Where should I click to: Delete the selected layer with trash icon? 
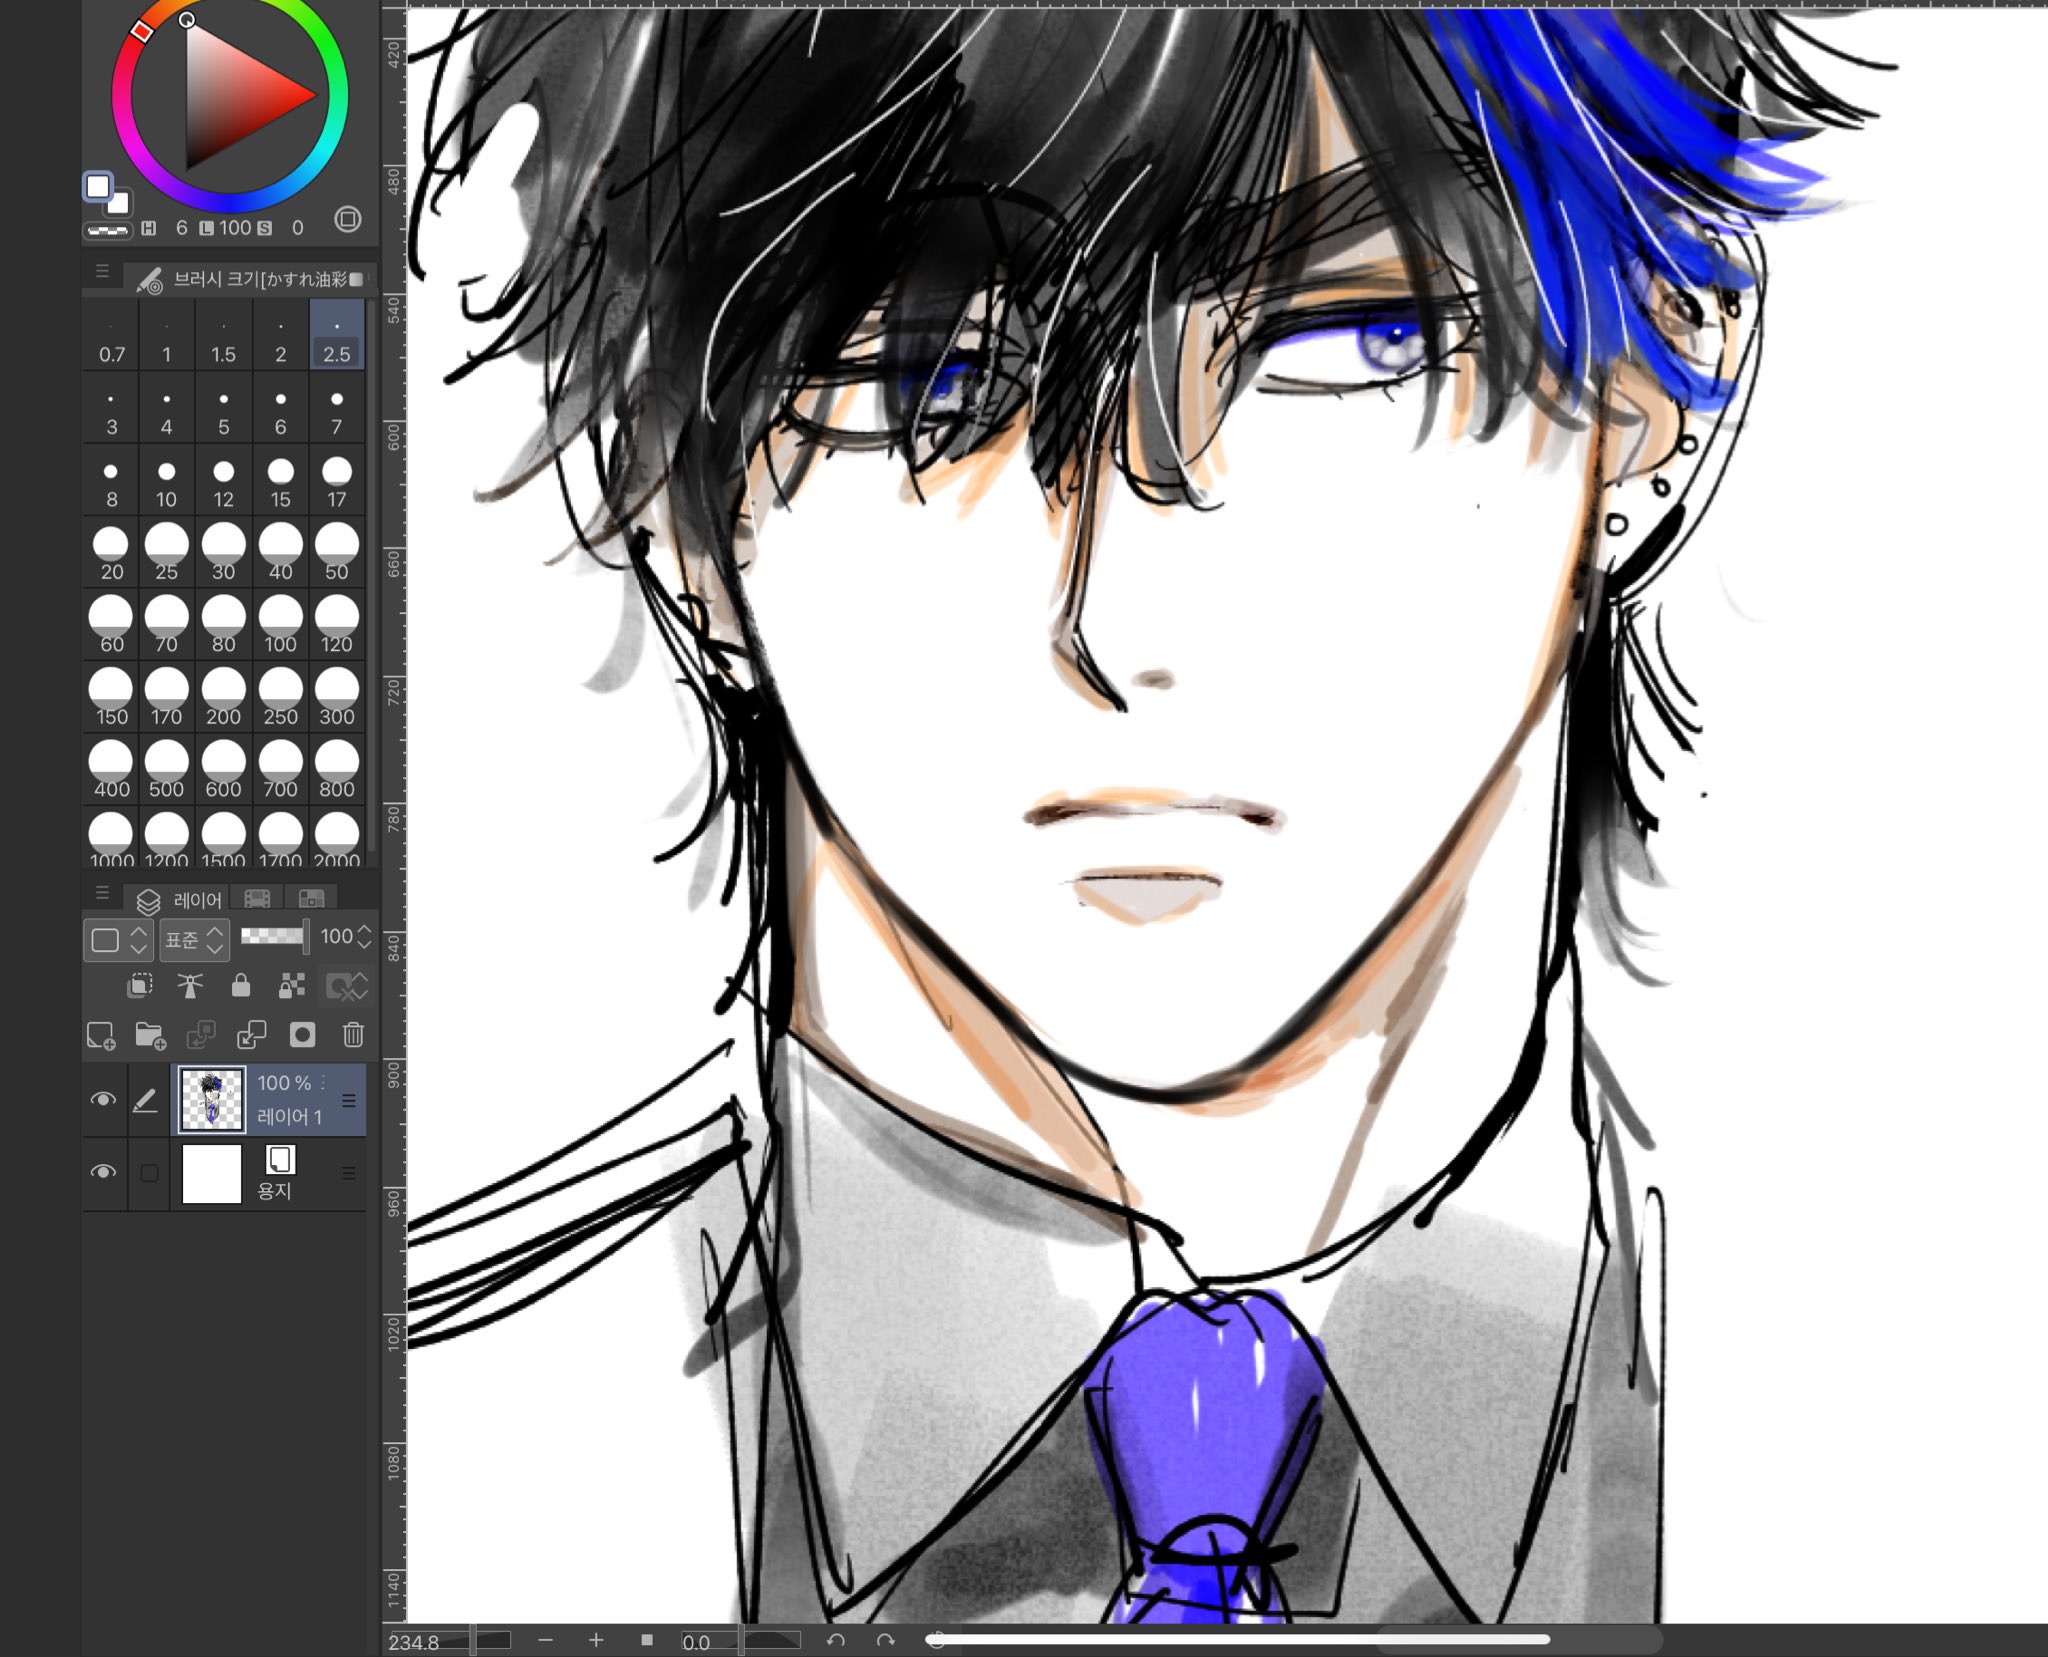(x=353, y=1035)
